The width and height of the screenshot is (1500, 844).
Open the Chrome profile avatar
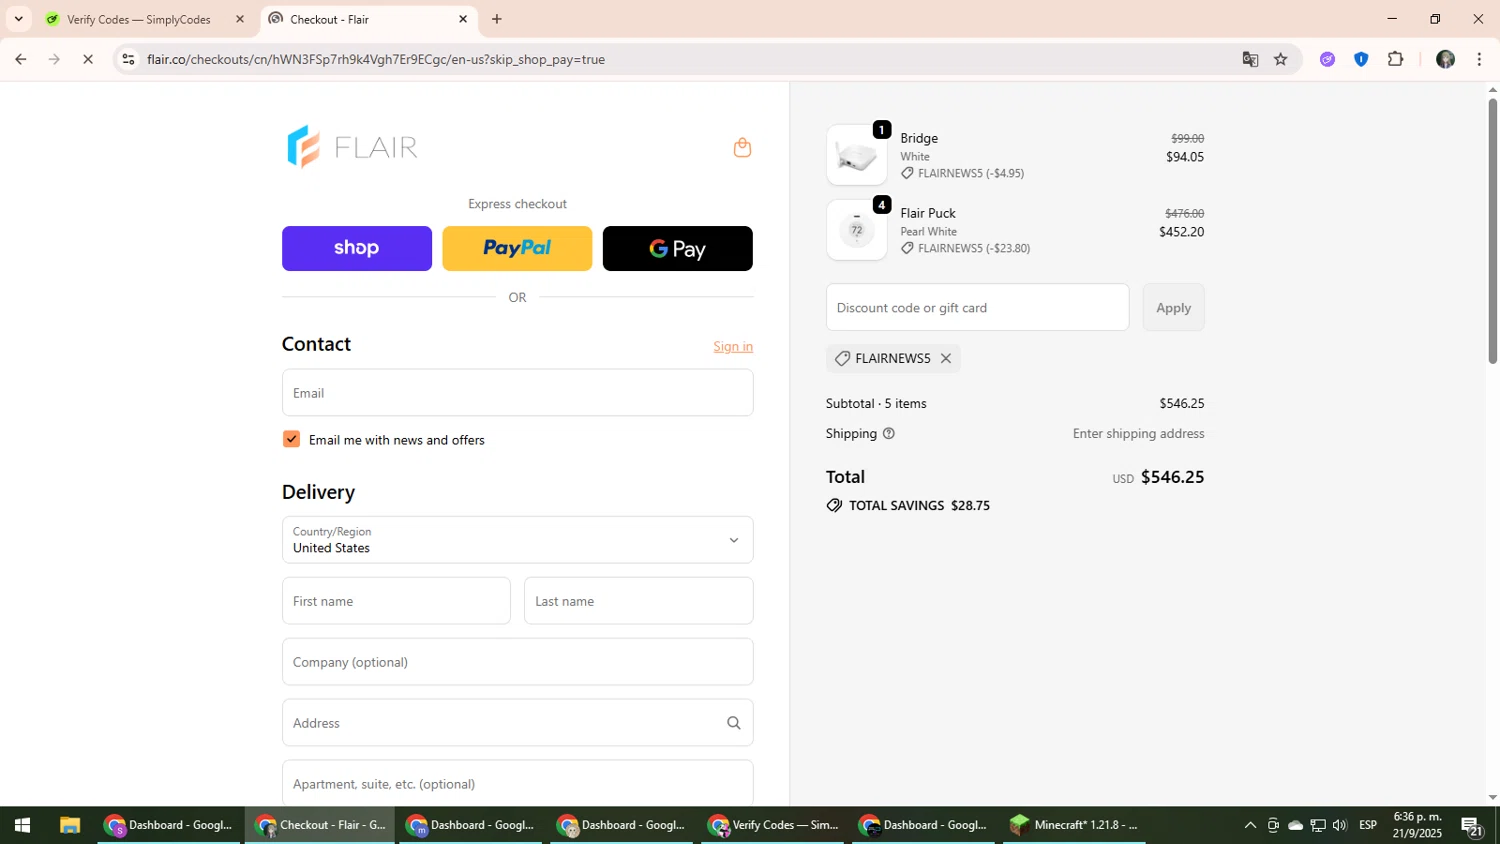[1445, 59]
